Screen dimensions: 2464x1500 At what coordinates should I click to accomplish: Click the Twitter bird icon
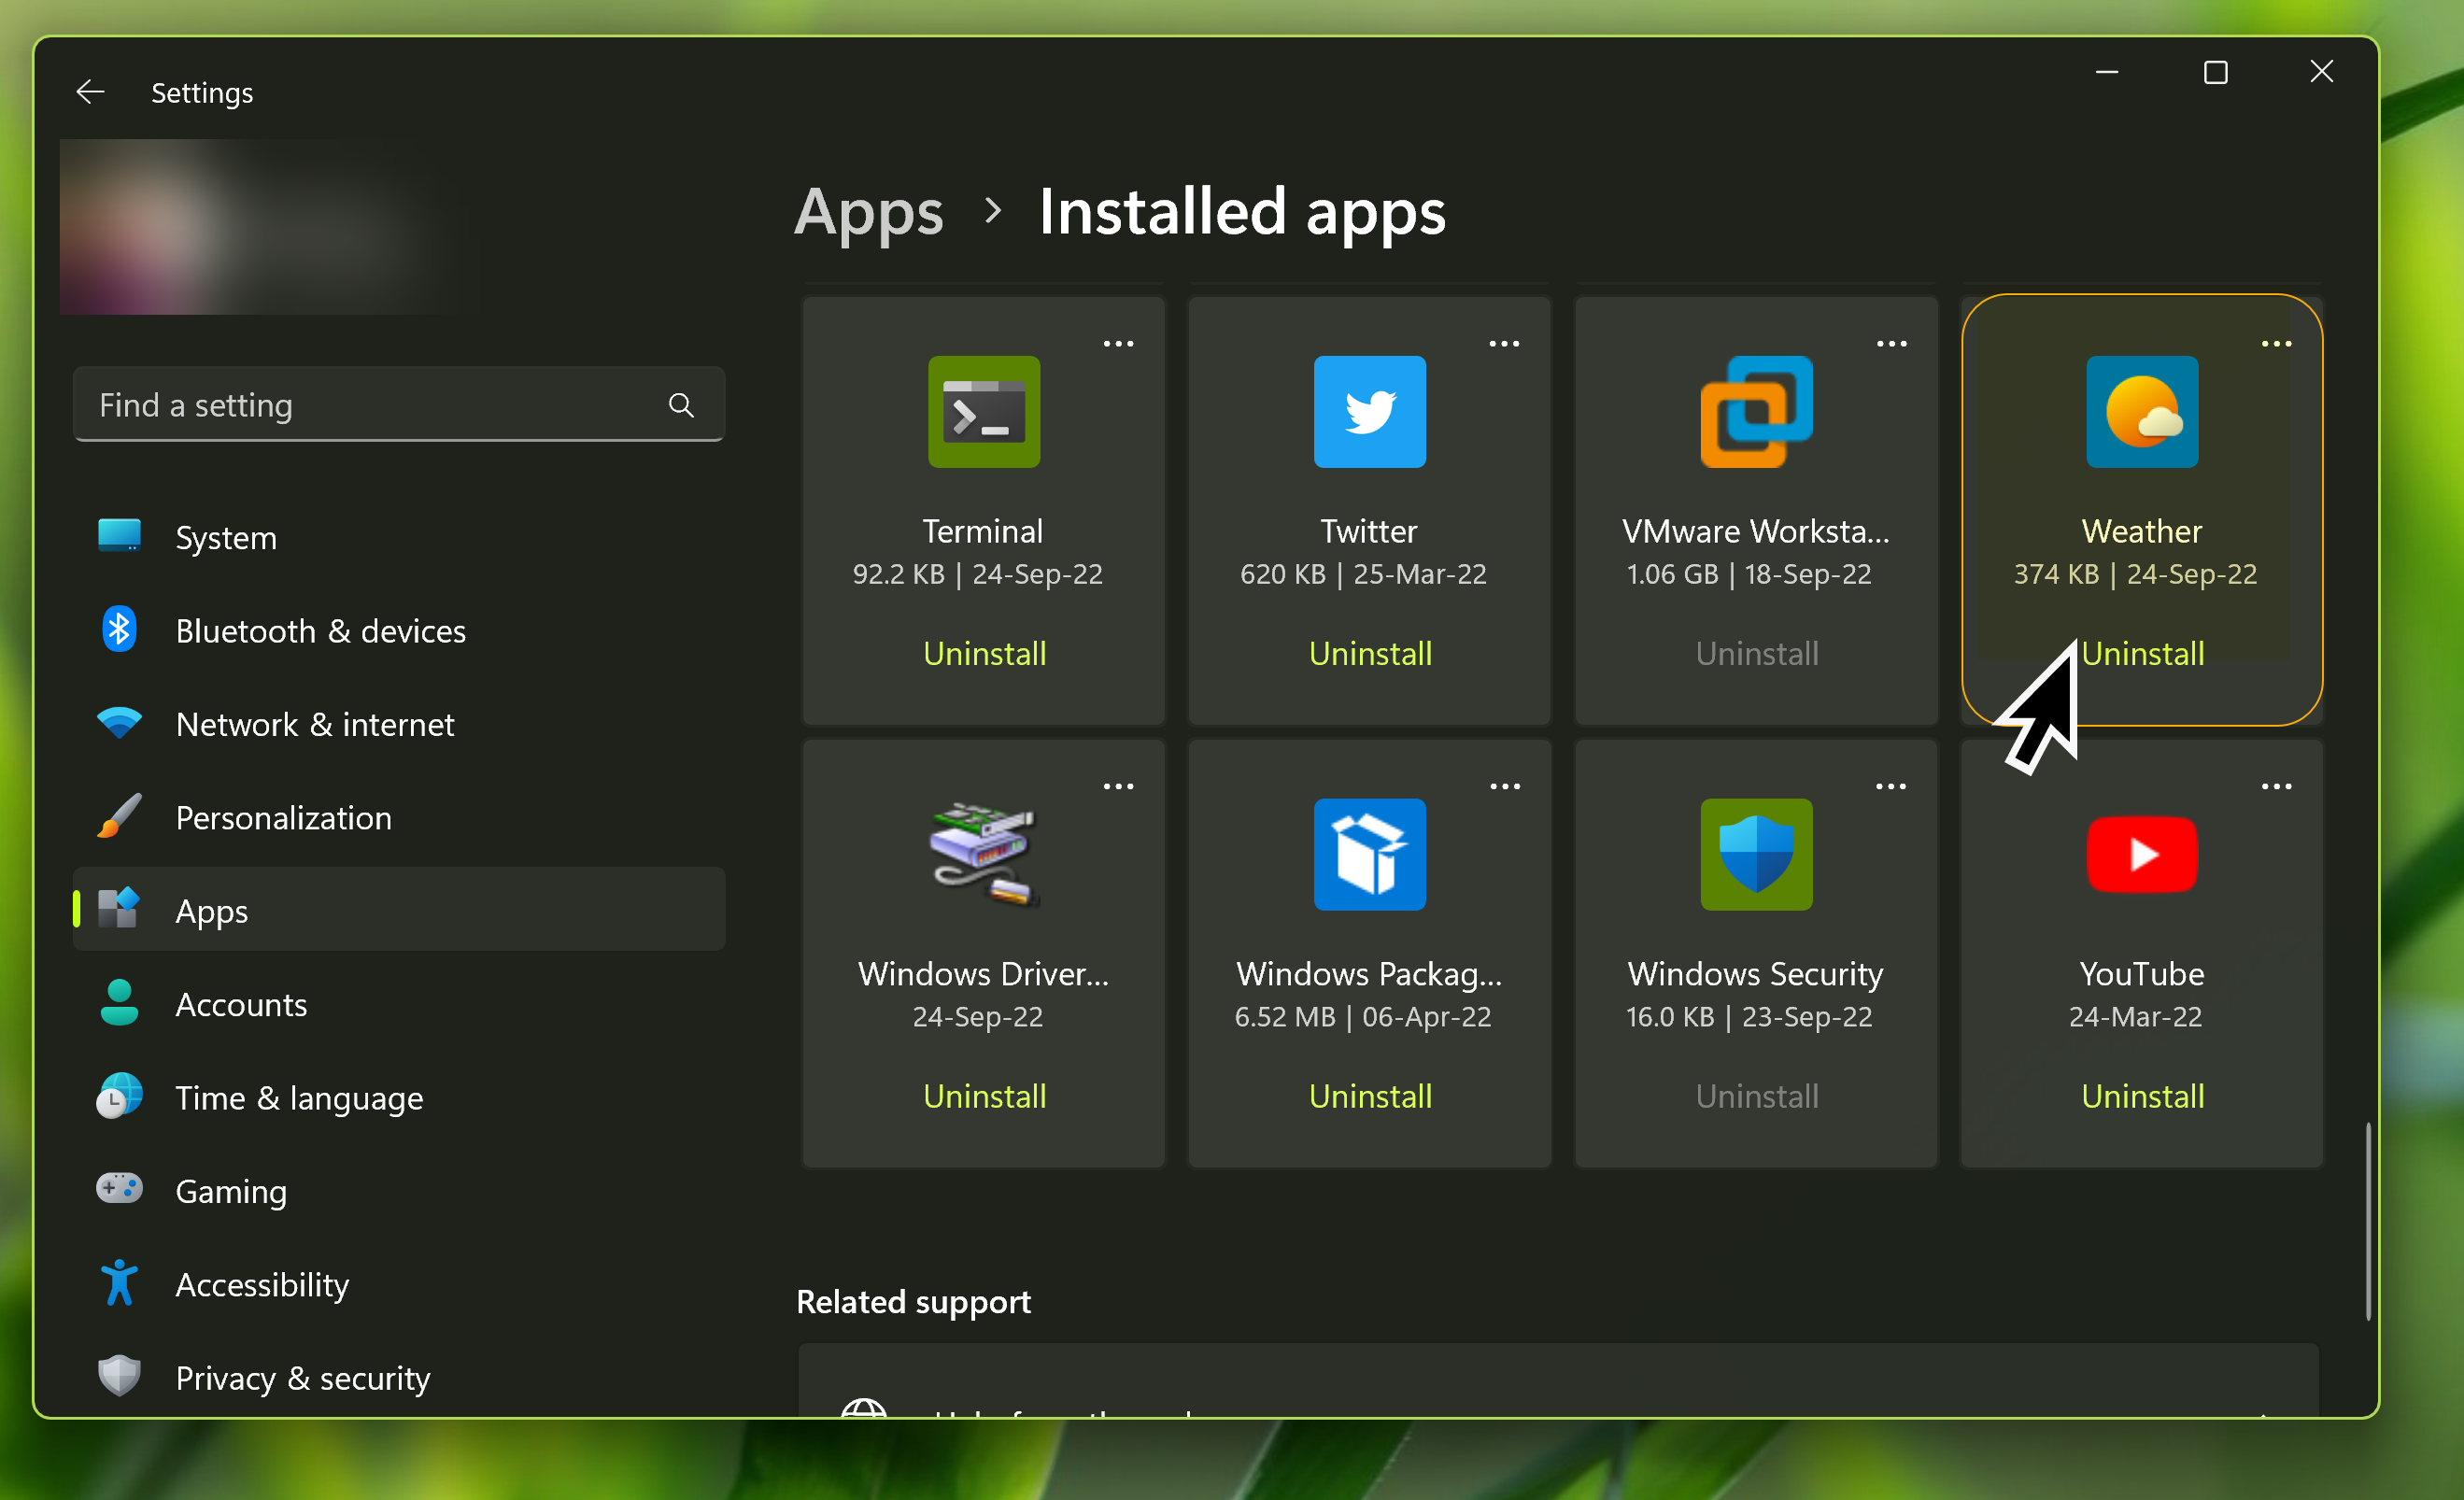pos(1369,411)
